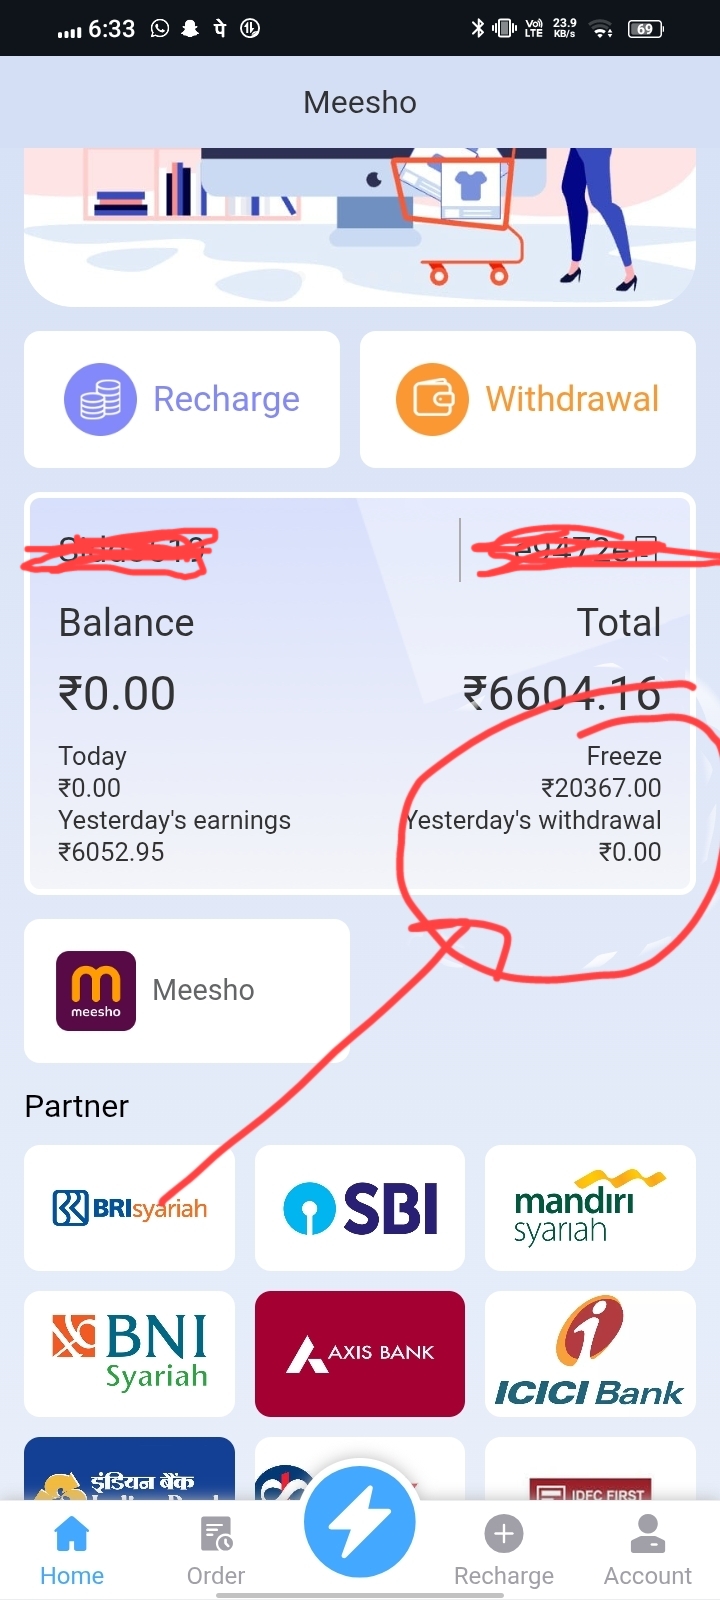Open the Order tab
Image resolution: width=720 pixels, height=1600 pixels.
click(x=216, y=1551)
